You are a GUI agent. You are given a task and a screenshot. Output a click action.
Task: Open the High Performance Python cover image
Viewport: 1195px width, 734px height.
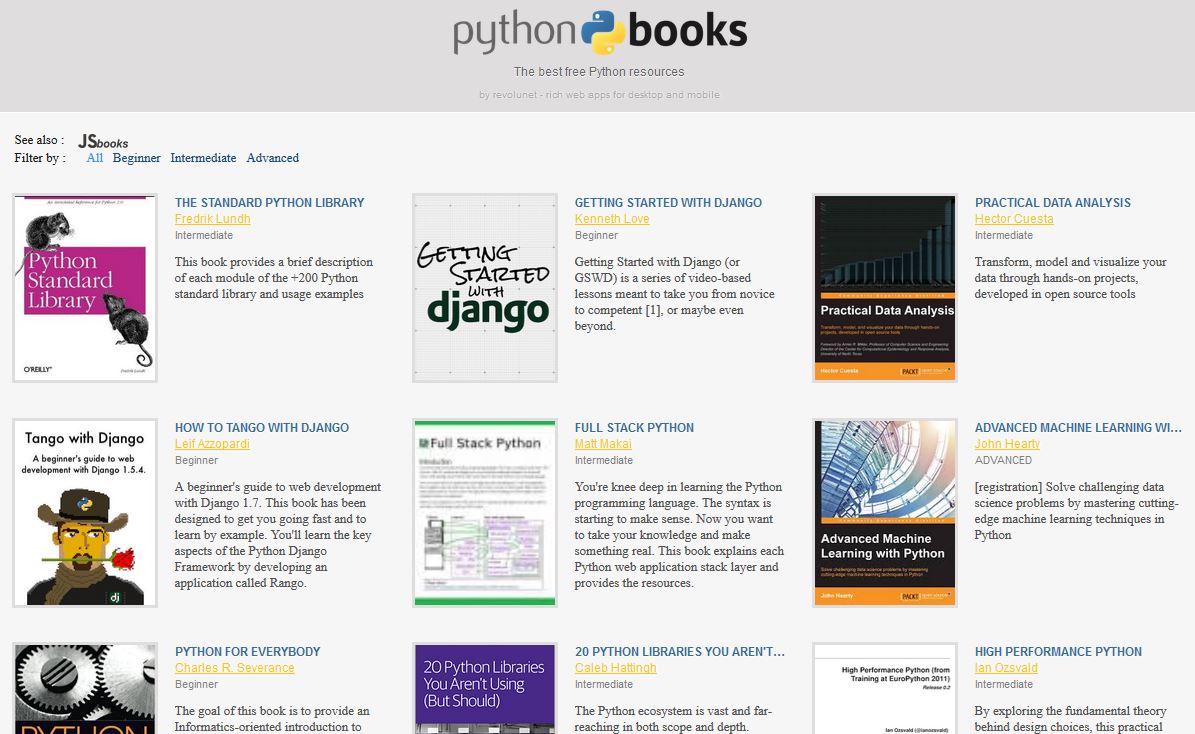point(885,688)
